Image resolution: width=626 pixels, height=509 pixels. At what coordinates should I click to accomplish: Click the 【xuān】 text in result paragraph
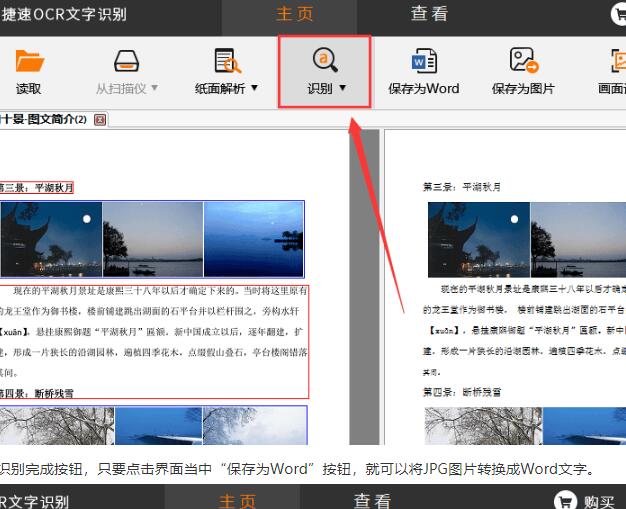click(444, 331)
